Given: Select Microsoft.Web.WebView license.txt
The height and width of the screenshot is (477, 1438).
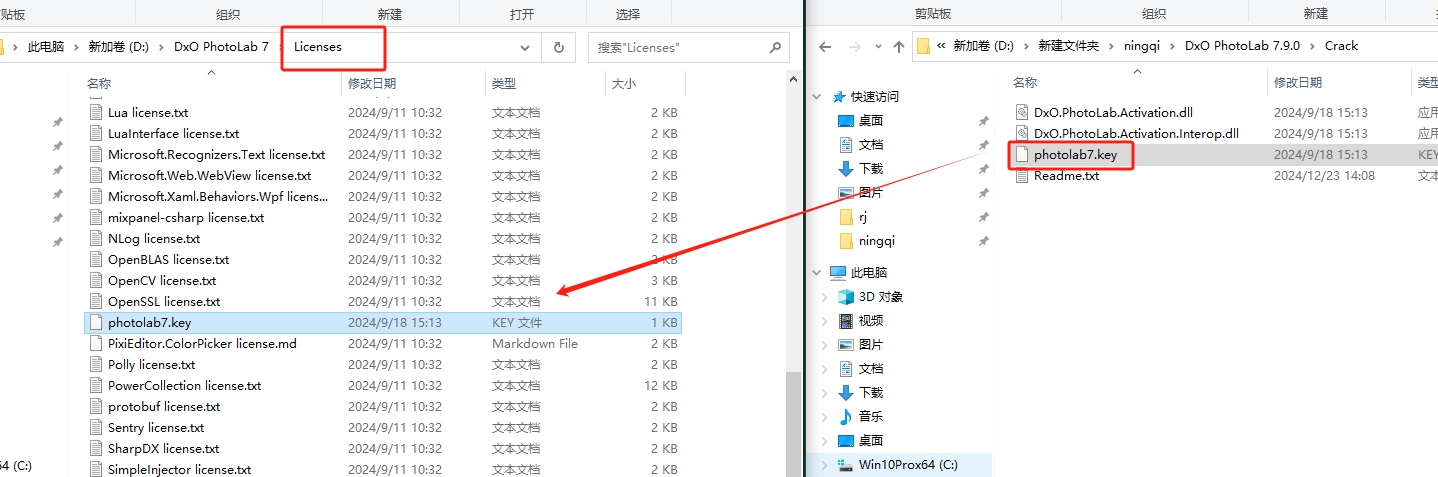Looking at the screenshot, I should point(209,175).
